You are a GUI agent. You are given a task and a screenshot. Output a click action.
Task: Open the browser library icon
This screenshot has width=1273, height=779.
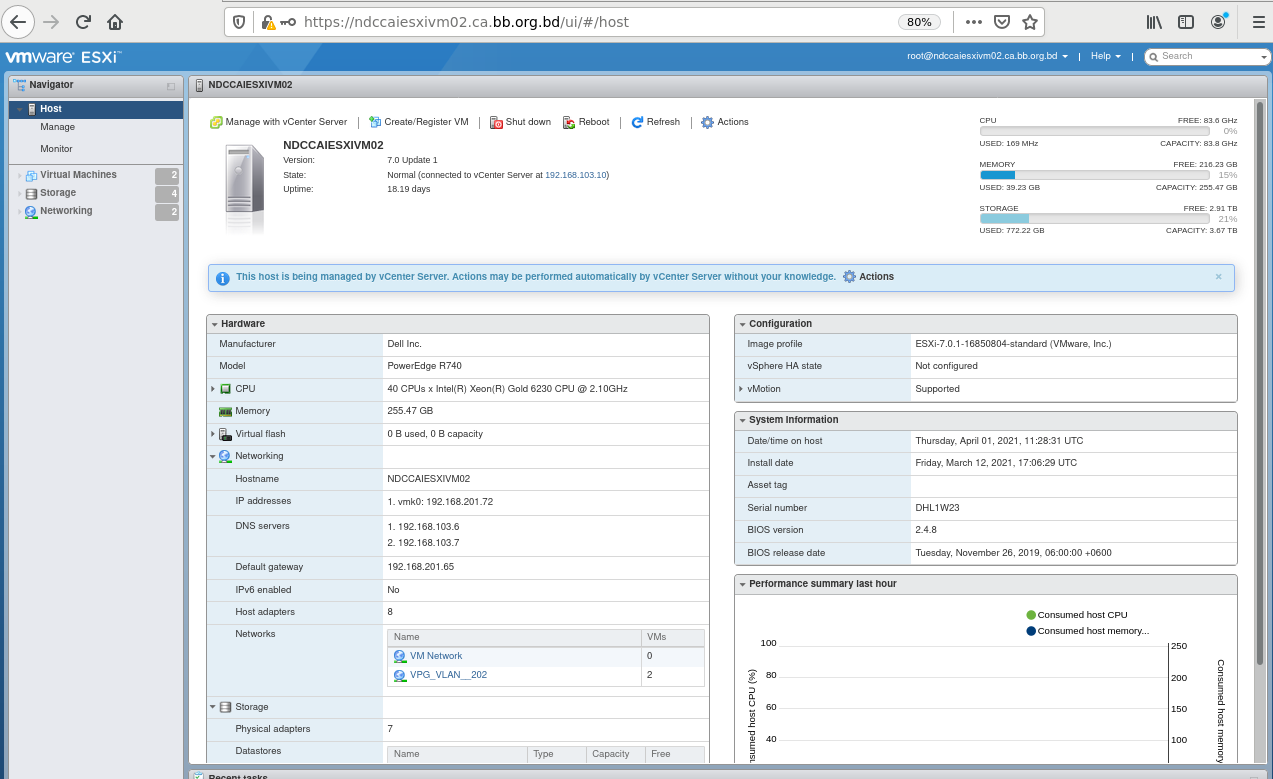tap(1154, 21)
